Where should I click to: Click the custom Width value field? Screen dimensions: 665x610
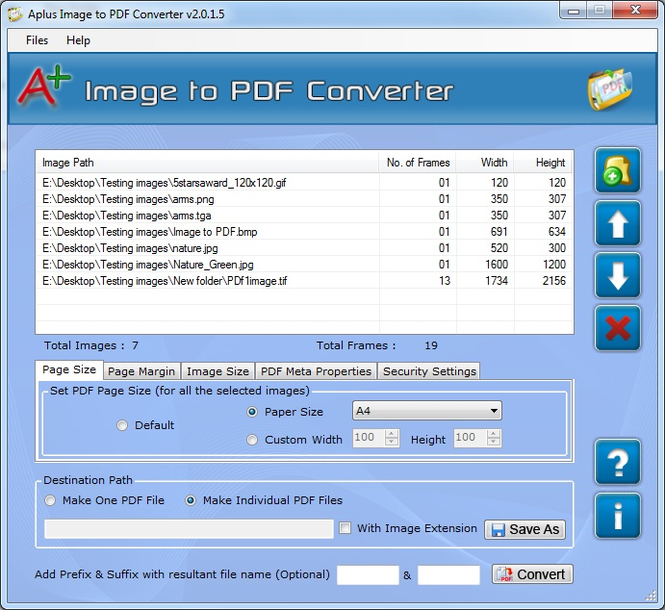point(369,438)
